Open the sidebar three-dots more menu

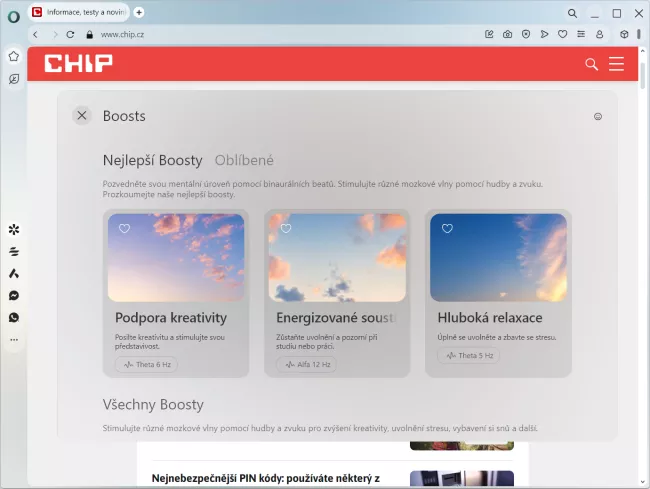[14, 340]
